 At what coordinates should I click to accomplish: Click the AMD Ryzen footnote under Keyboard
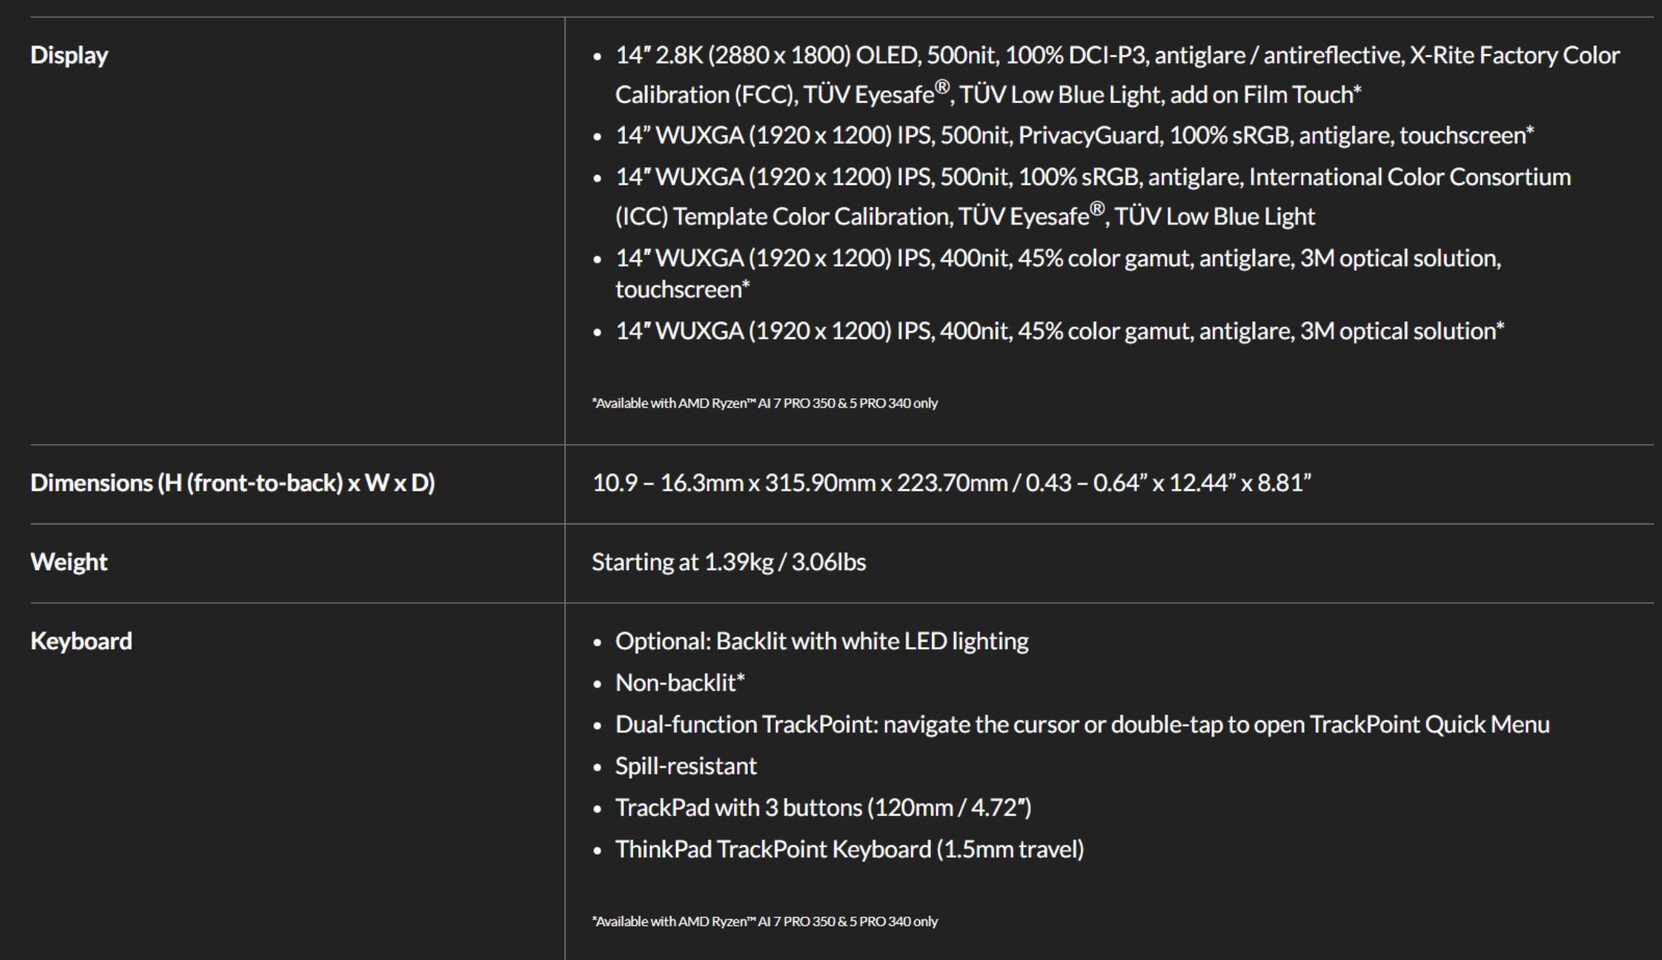[x=765, y=921]
